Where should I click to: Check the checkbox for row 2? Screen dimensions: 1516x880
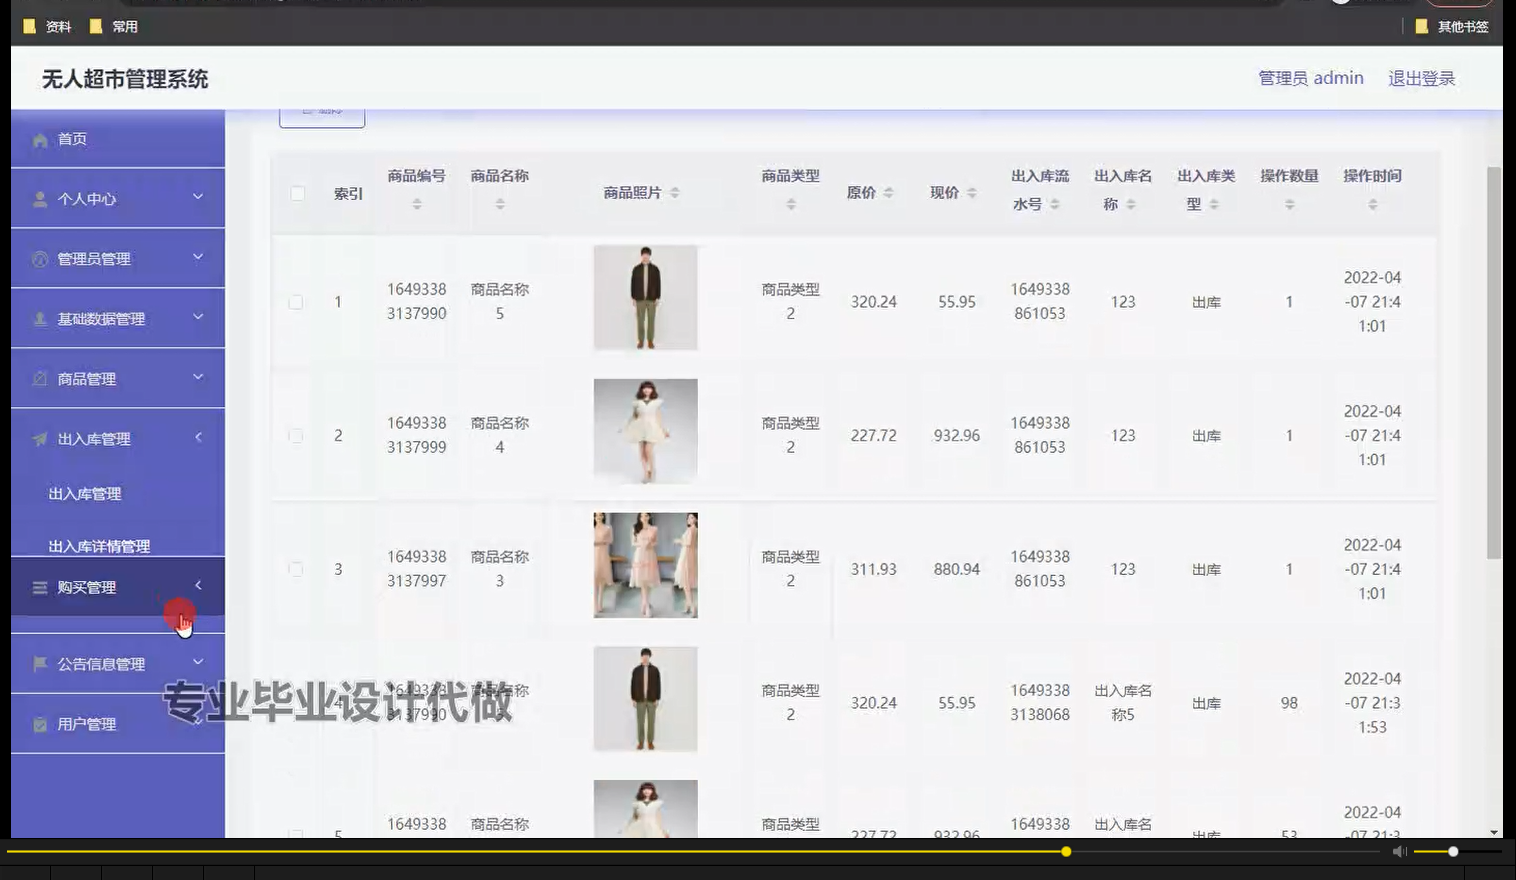click(x=296, y=436)
